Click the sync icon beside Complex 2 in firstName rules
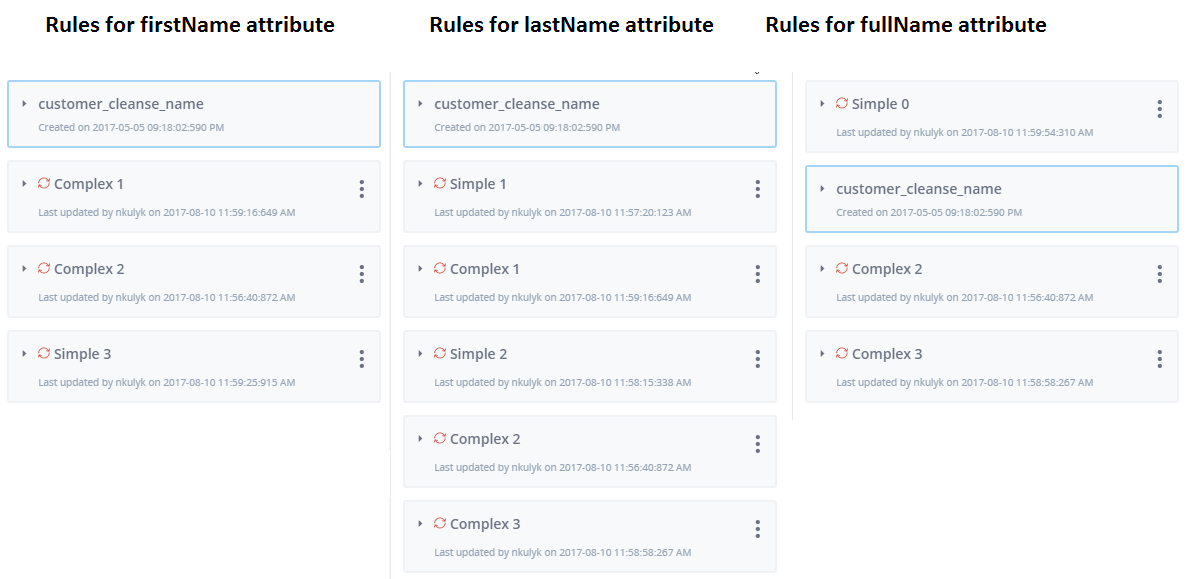1187x579 pixels. coord(44,268)
